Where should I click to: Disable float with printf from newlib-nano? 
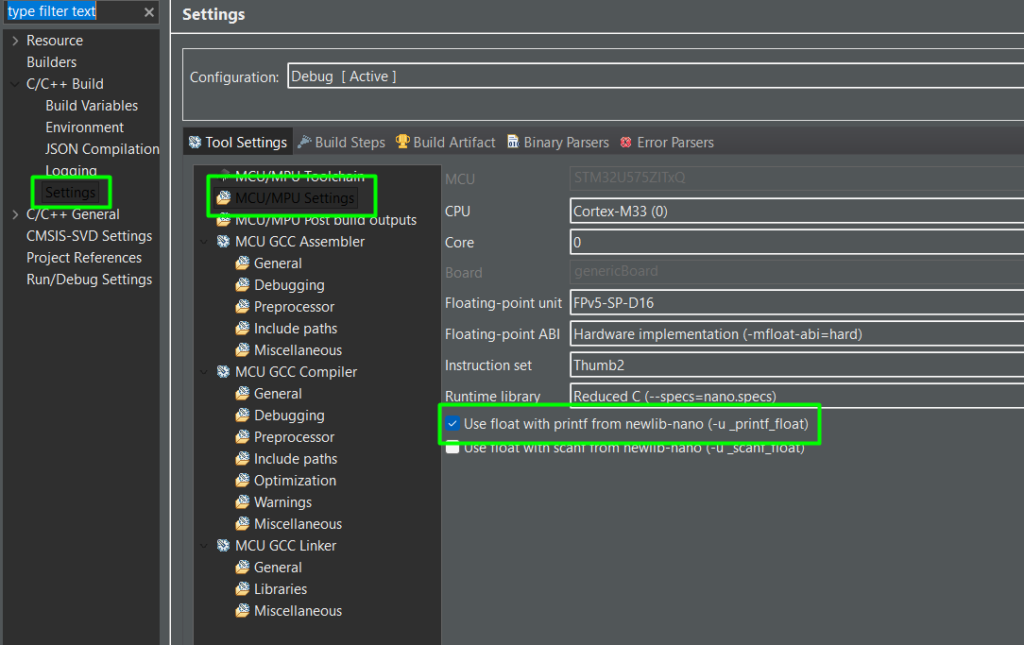[x=453, y=424]
